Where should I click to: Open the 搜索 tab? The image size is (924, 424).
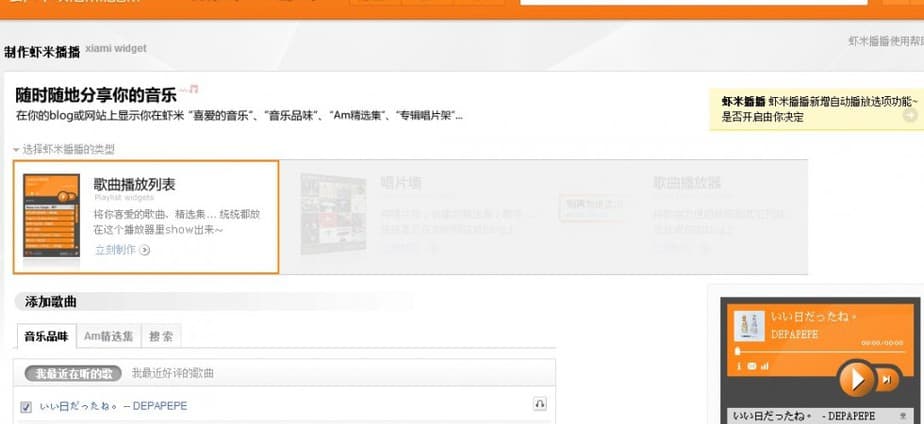click(161, 337)
